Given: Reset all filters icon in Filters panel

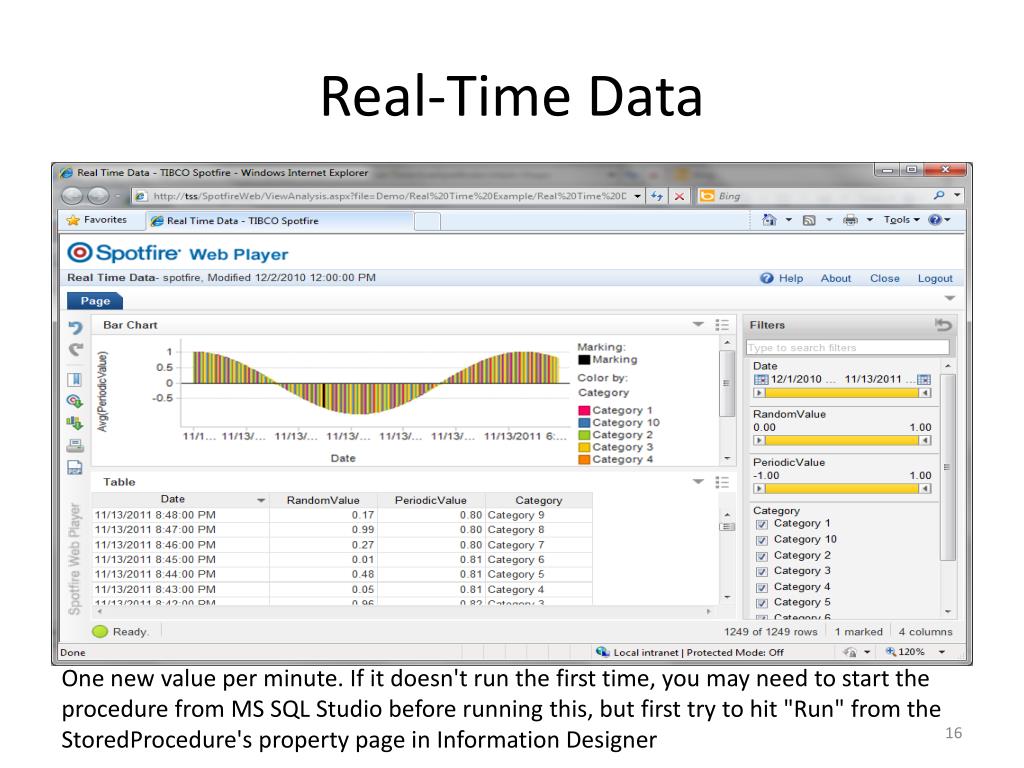Looking at the screenshot, I should [943, 325].
